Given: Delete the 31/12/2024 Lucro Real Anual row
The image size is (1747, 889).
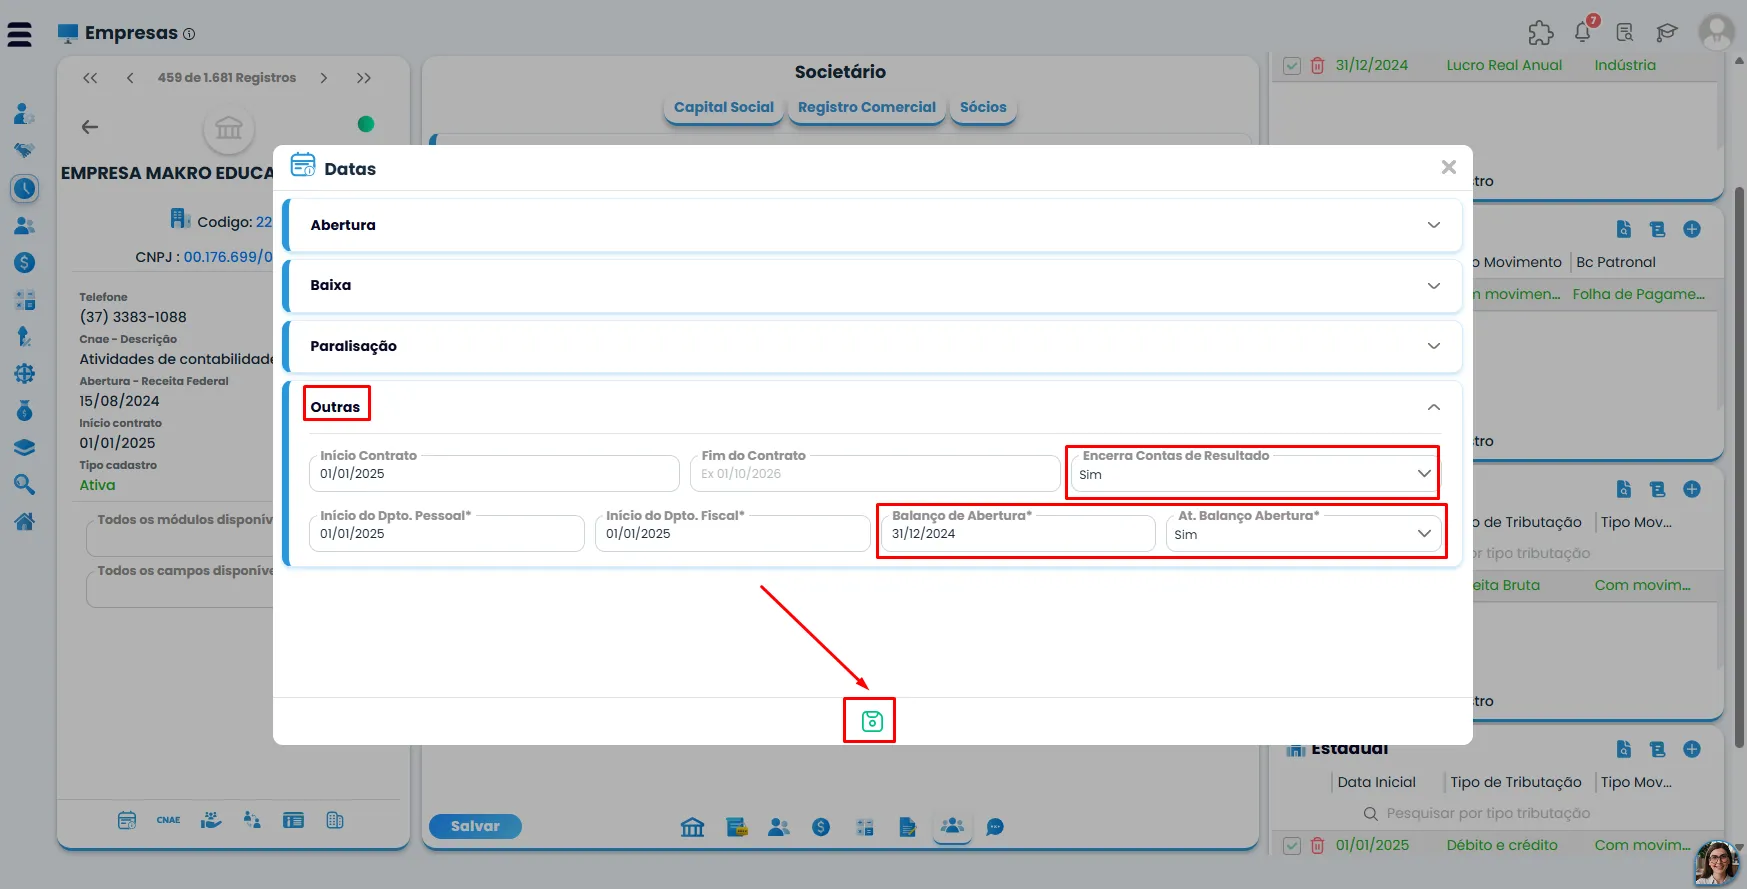Looking at the screenshot, I should pos(1317,65).
